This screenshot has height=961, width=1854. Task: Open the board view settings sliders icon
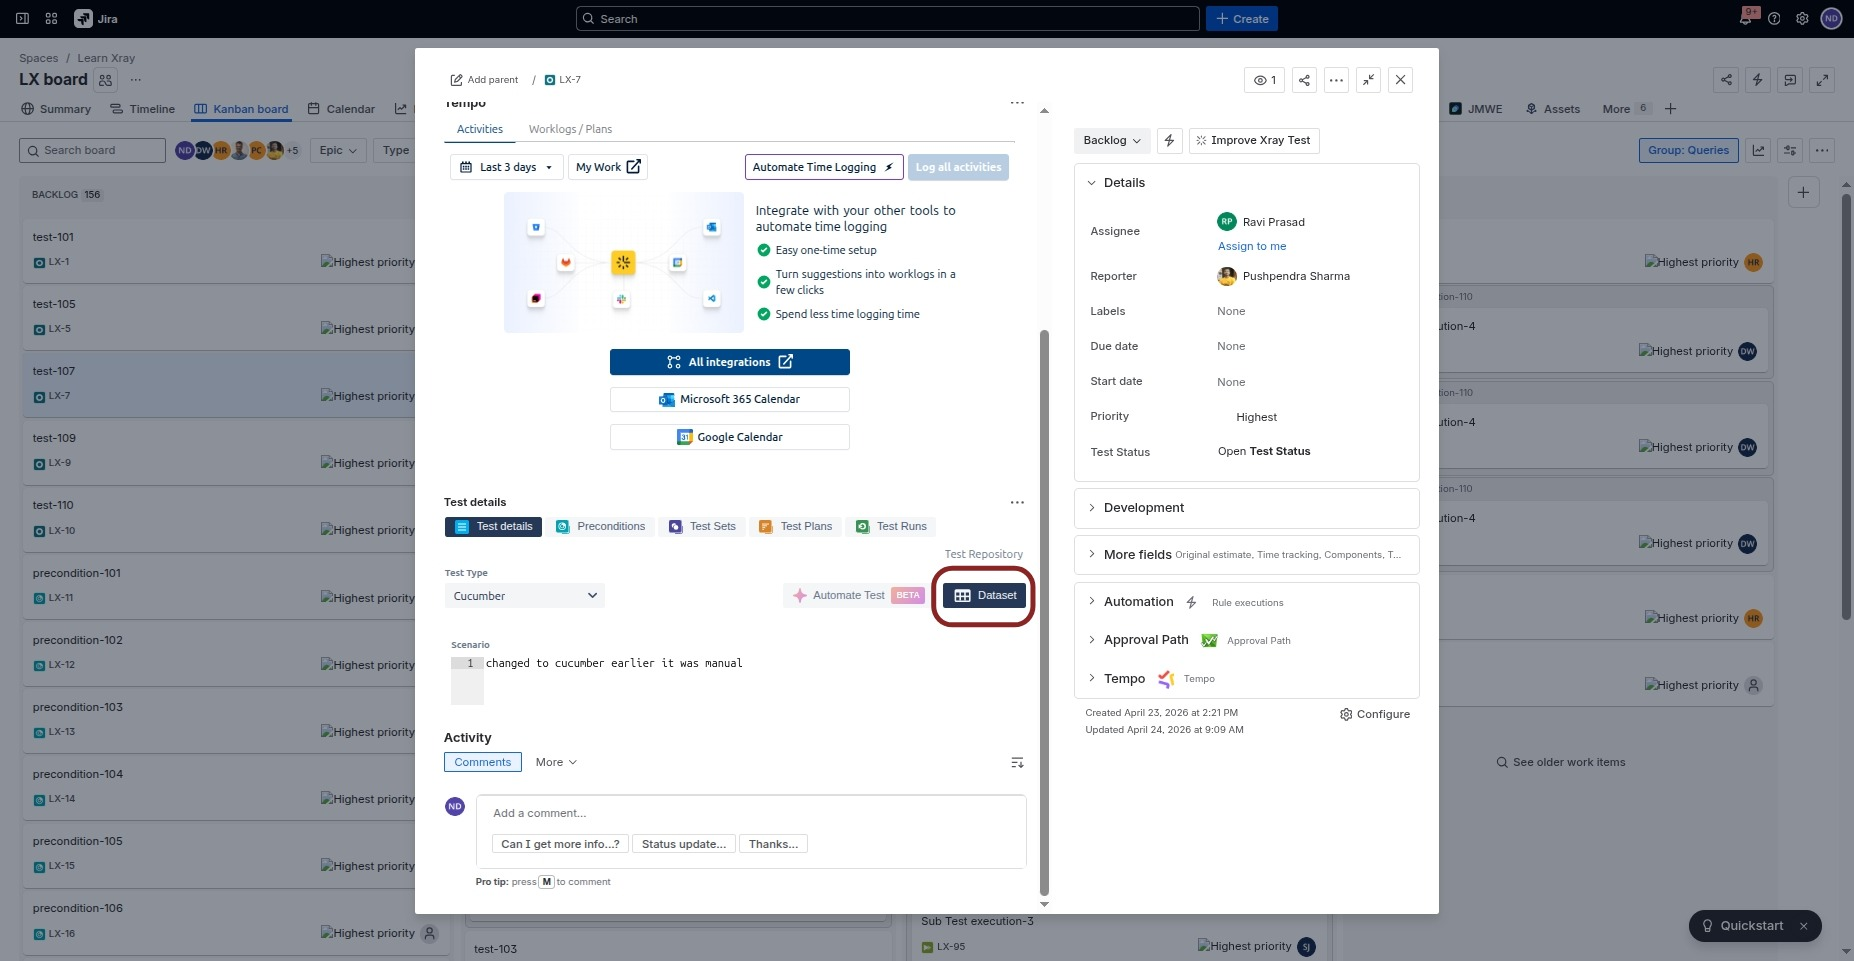click(1790, 151)
